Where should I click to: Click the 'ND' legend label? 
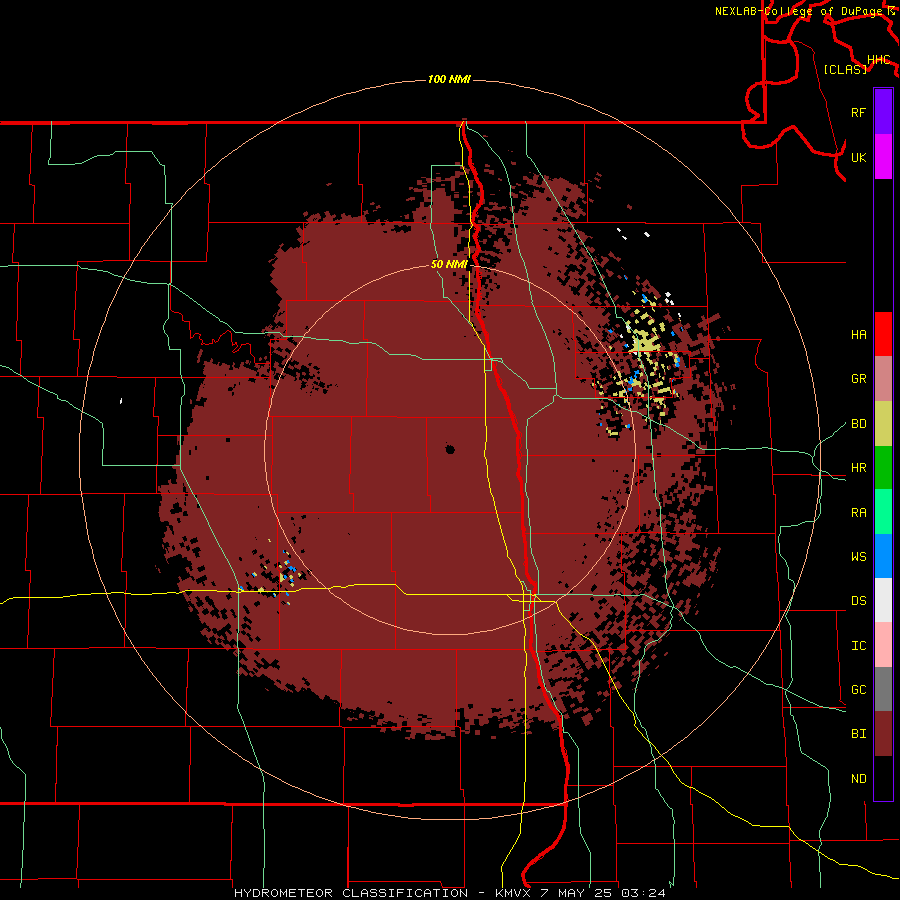pos(859,779)
